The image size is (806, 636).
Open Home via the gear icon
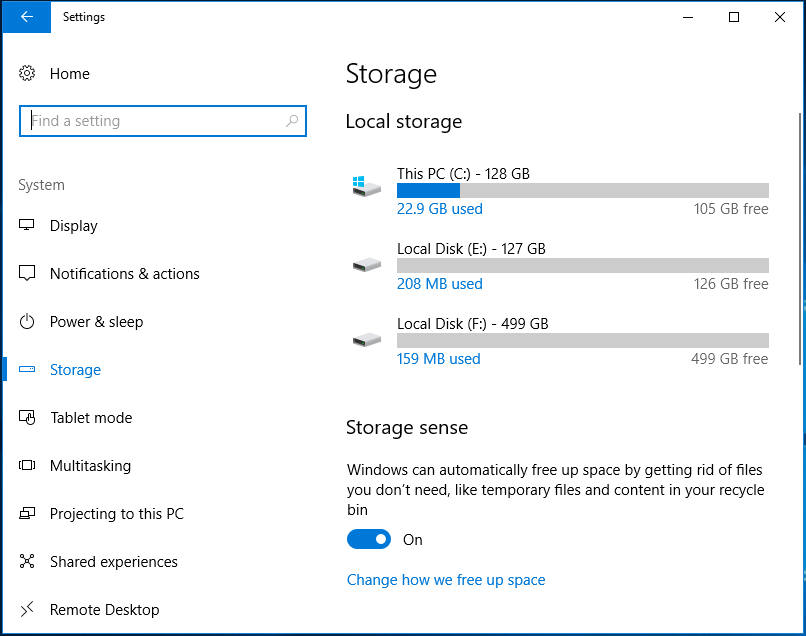point(28,74)
